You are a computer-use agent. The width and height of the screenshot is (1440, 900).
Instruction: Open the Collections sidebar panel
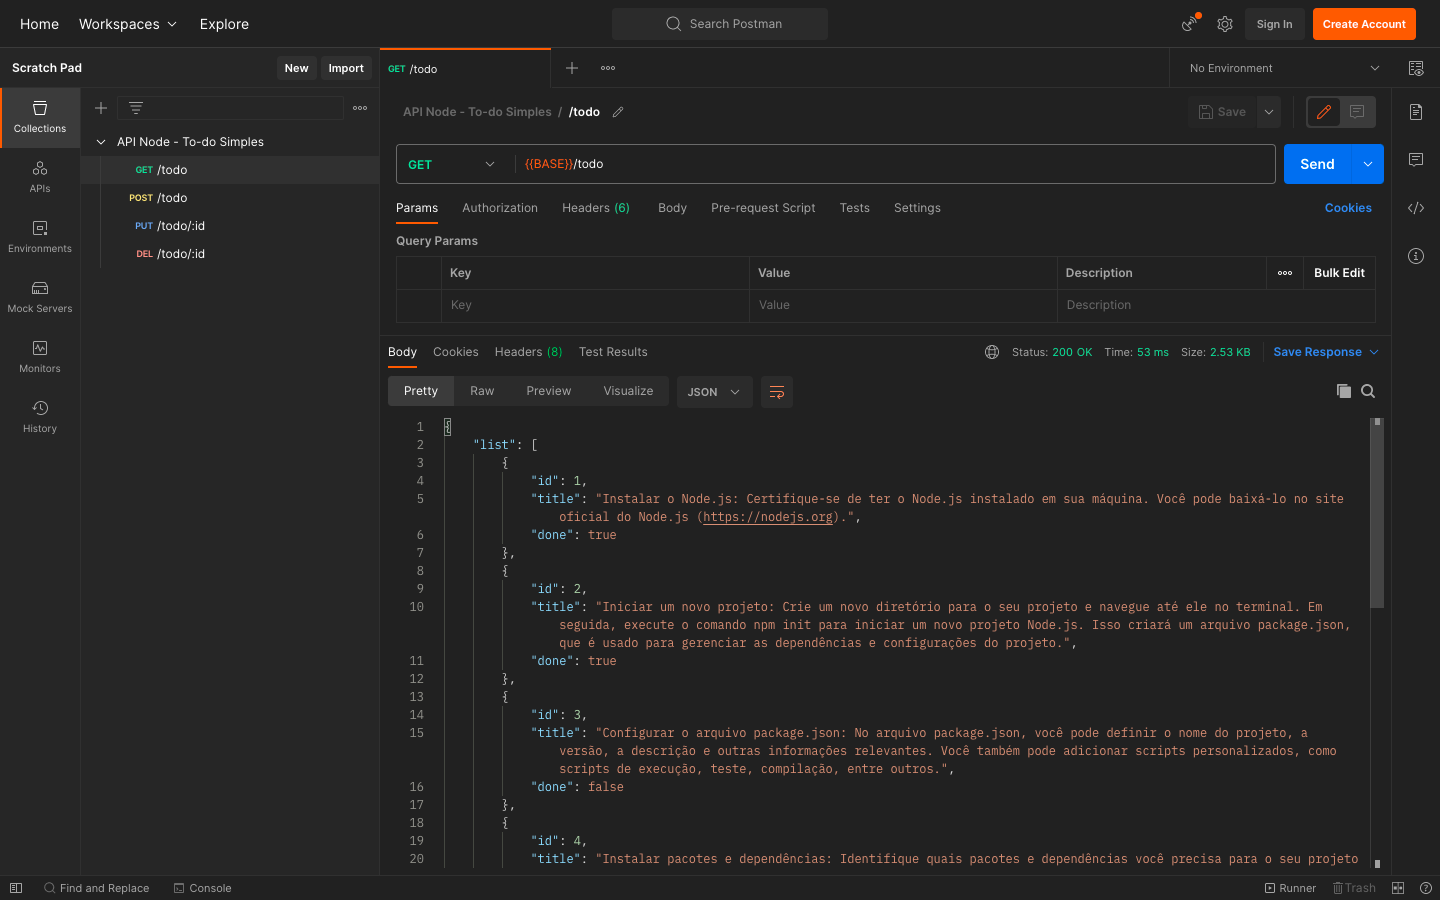point(40,117)
